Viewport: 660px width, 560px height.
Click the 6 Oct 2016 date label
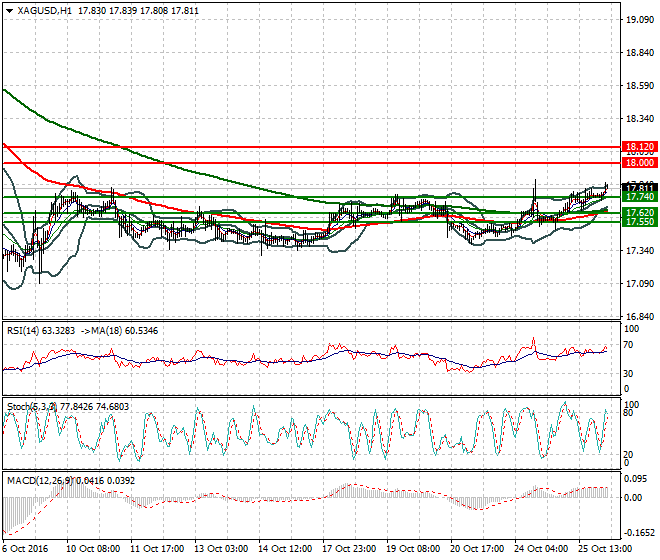click(x=25, y=549)
